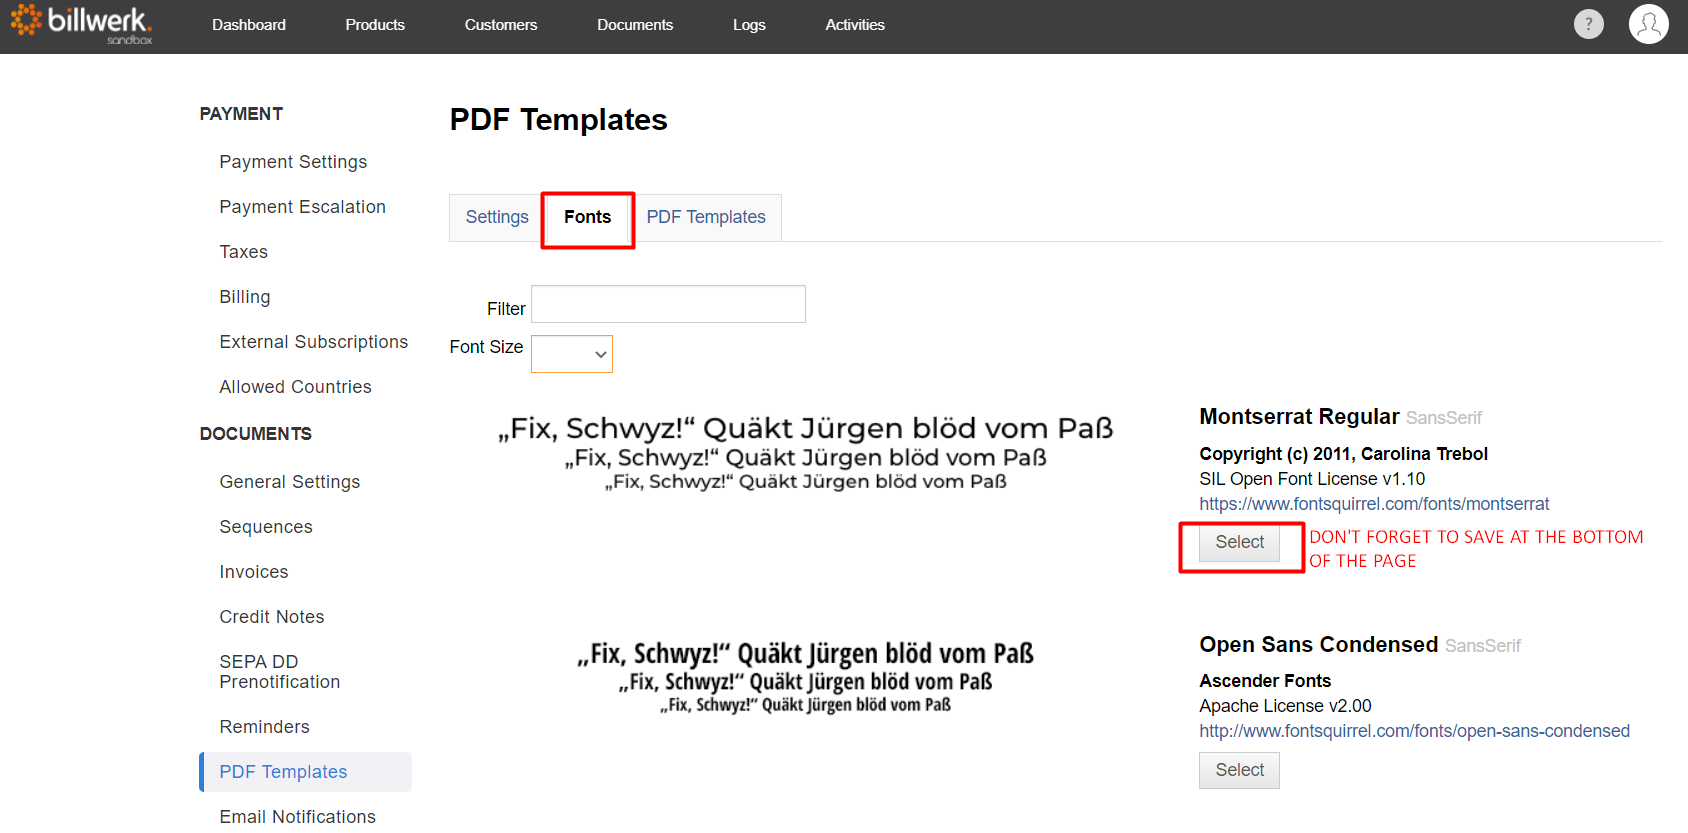
Task: Navigate to Documents top menu
Action: tap(635, 25)
